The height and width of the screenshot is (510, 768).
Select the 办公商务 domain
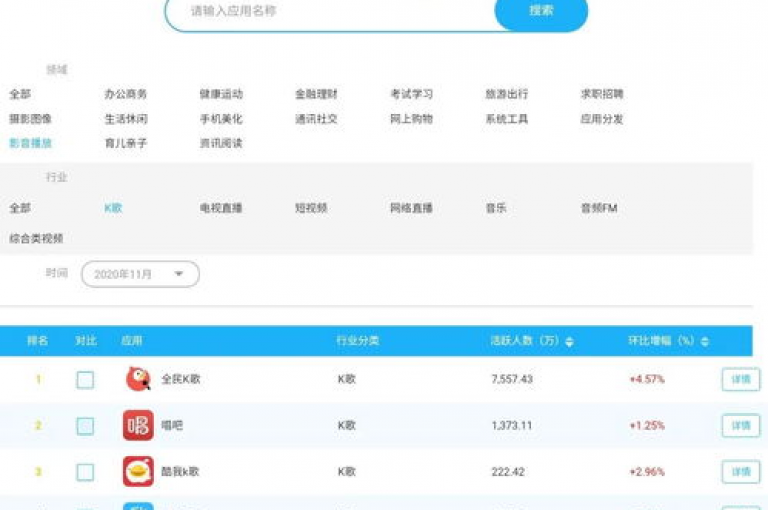click(x=126, y=94)
